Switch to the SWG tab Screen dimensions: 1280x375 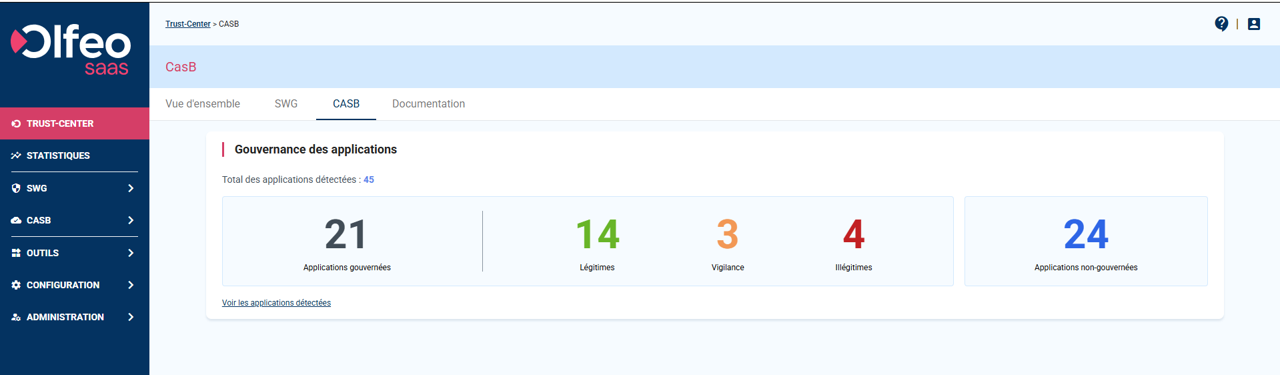pyautogui.click(x=286, y=104)
